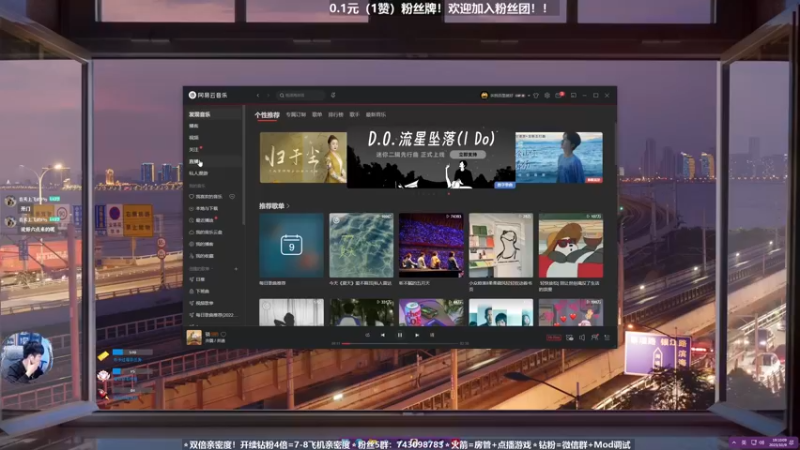Skip to next track

tap(417, 335)
